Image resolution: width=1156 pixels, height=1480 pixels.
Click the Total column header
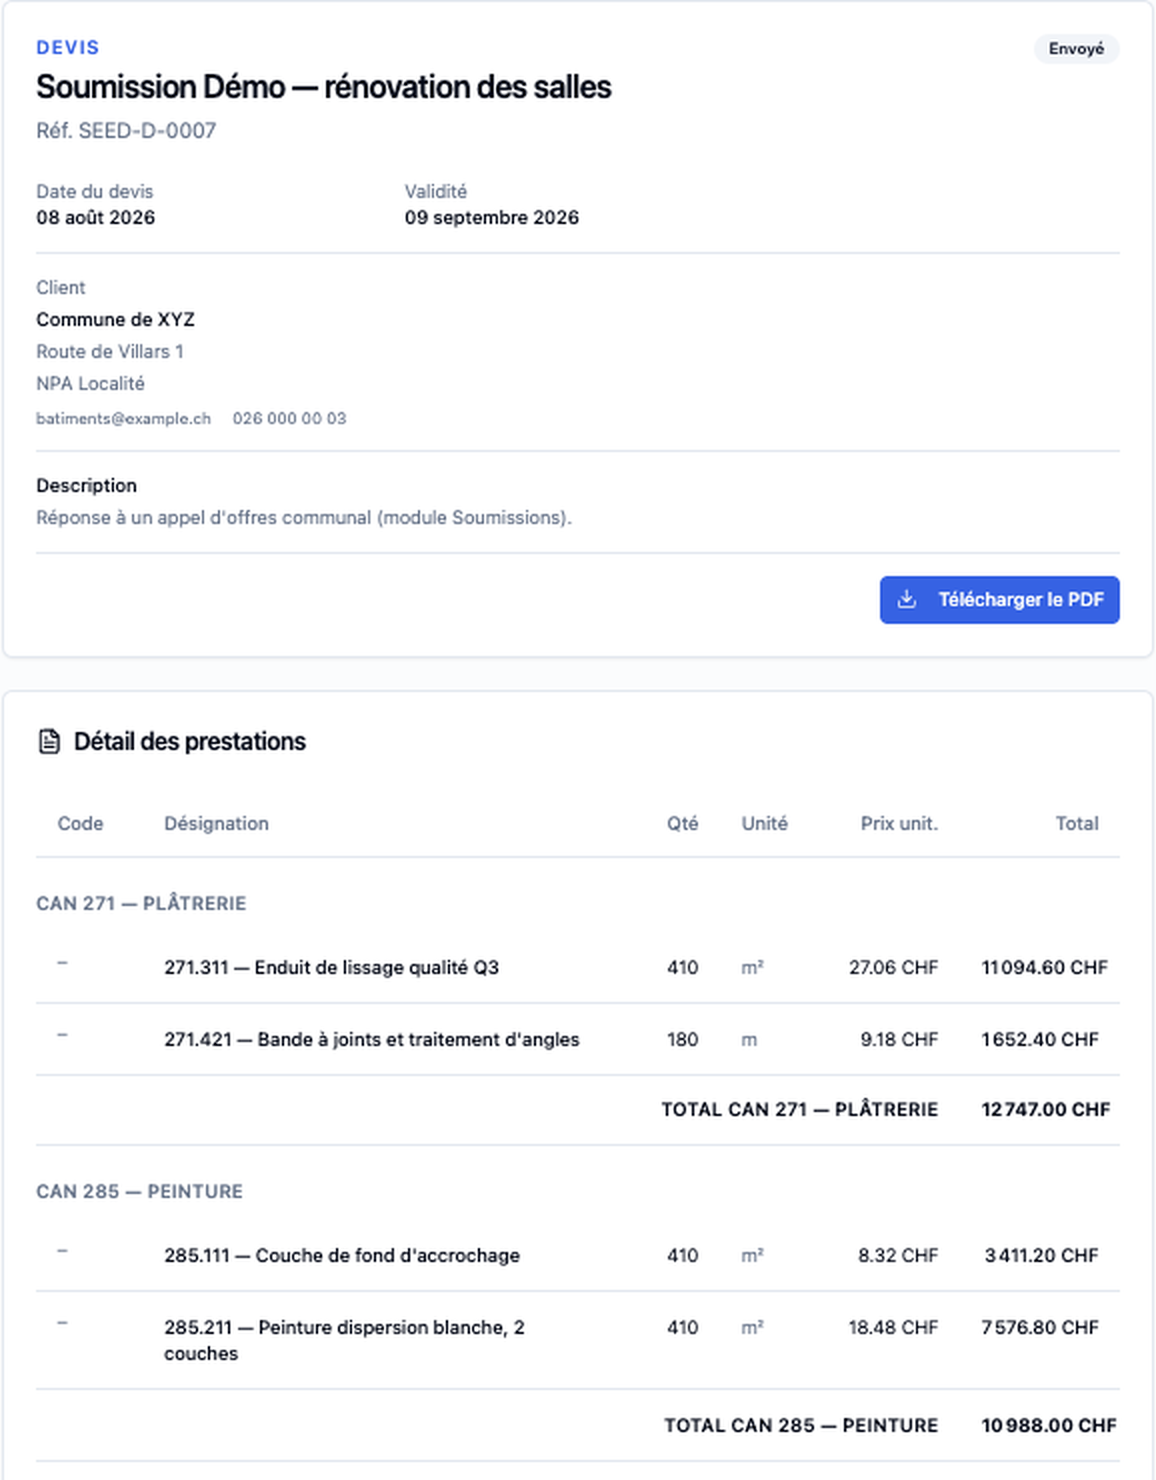point(1077,823)
